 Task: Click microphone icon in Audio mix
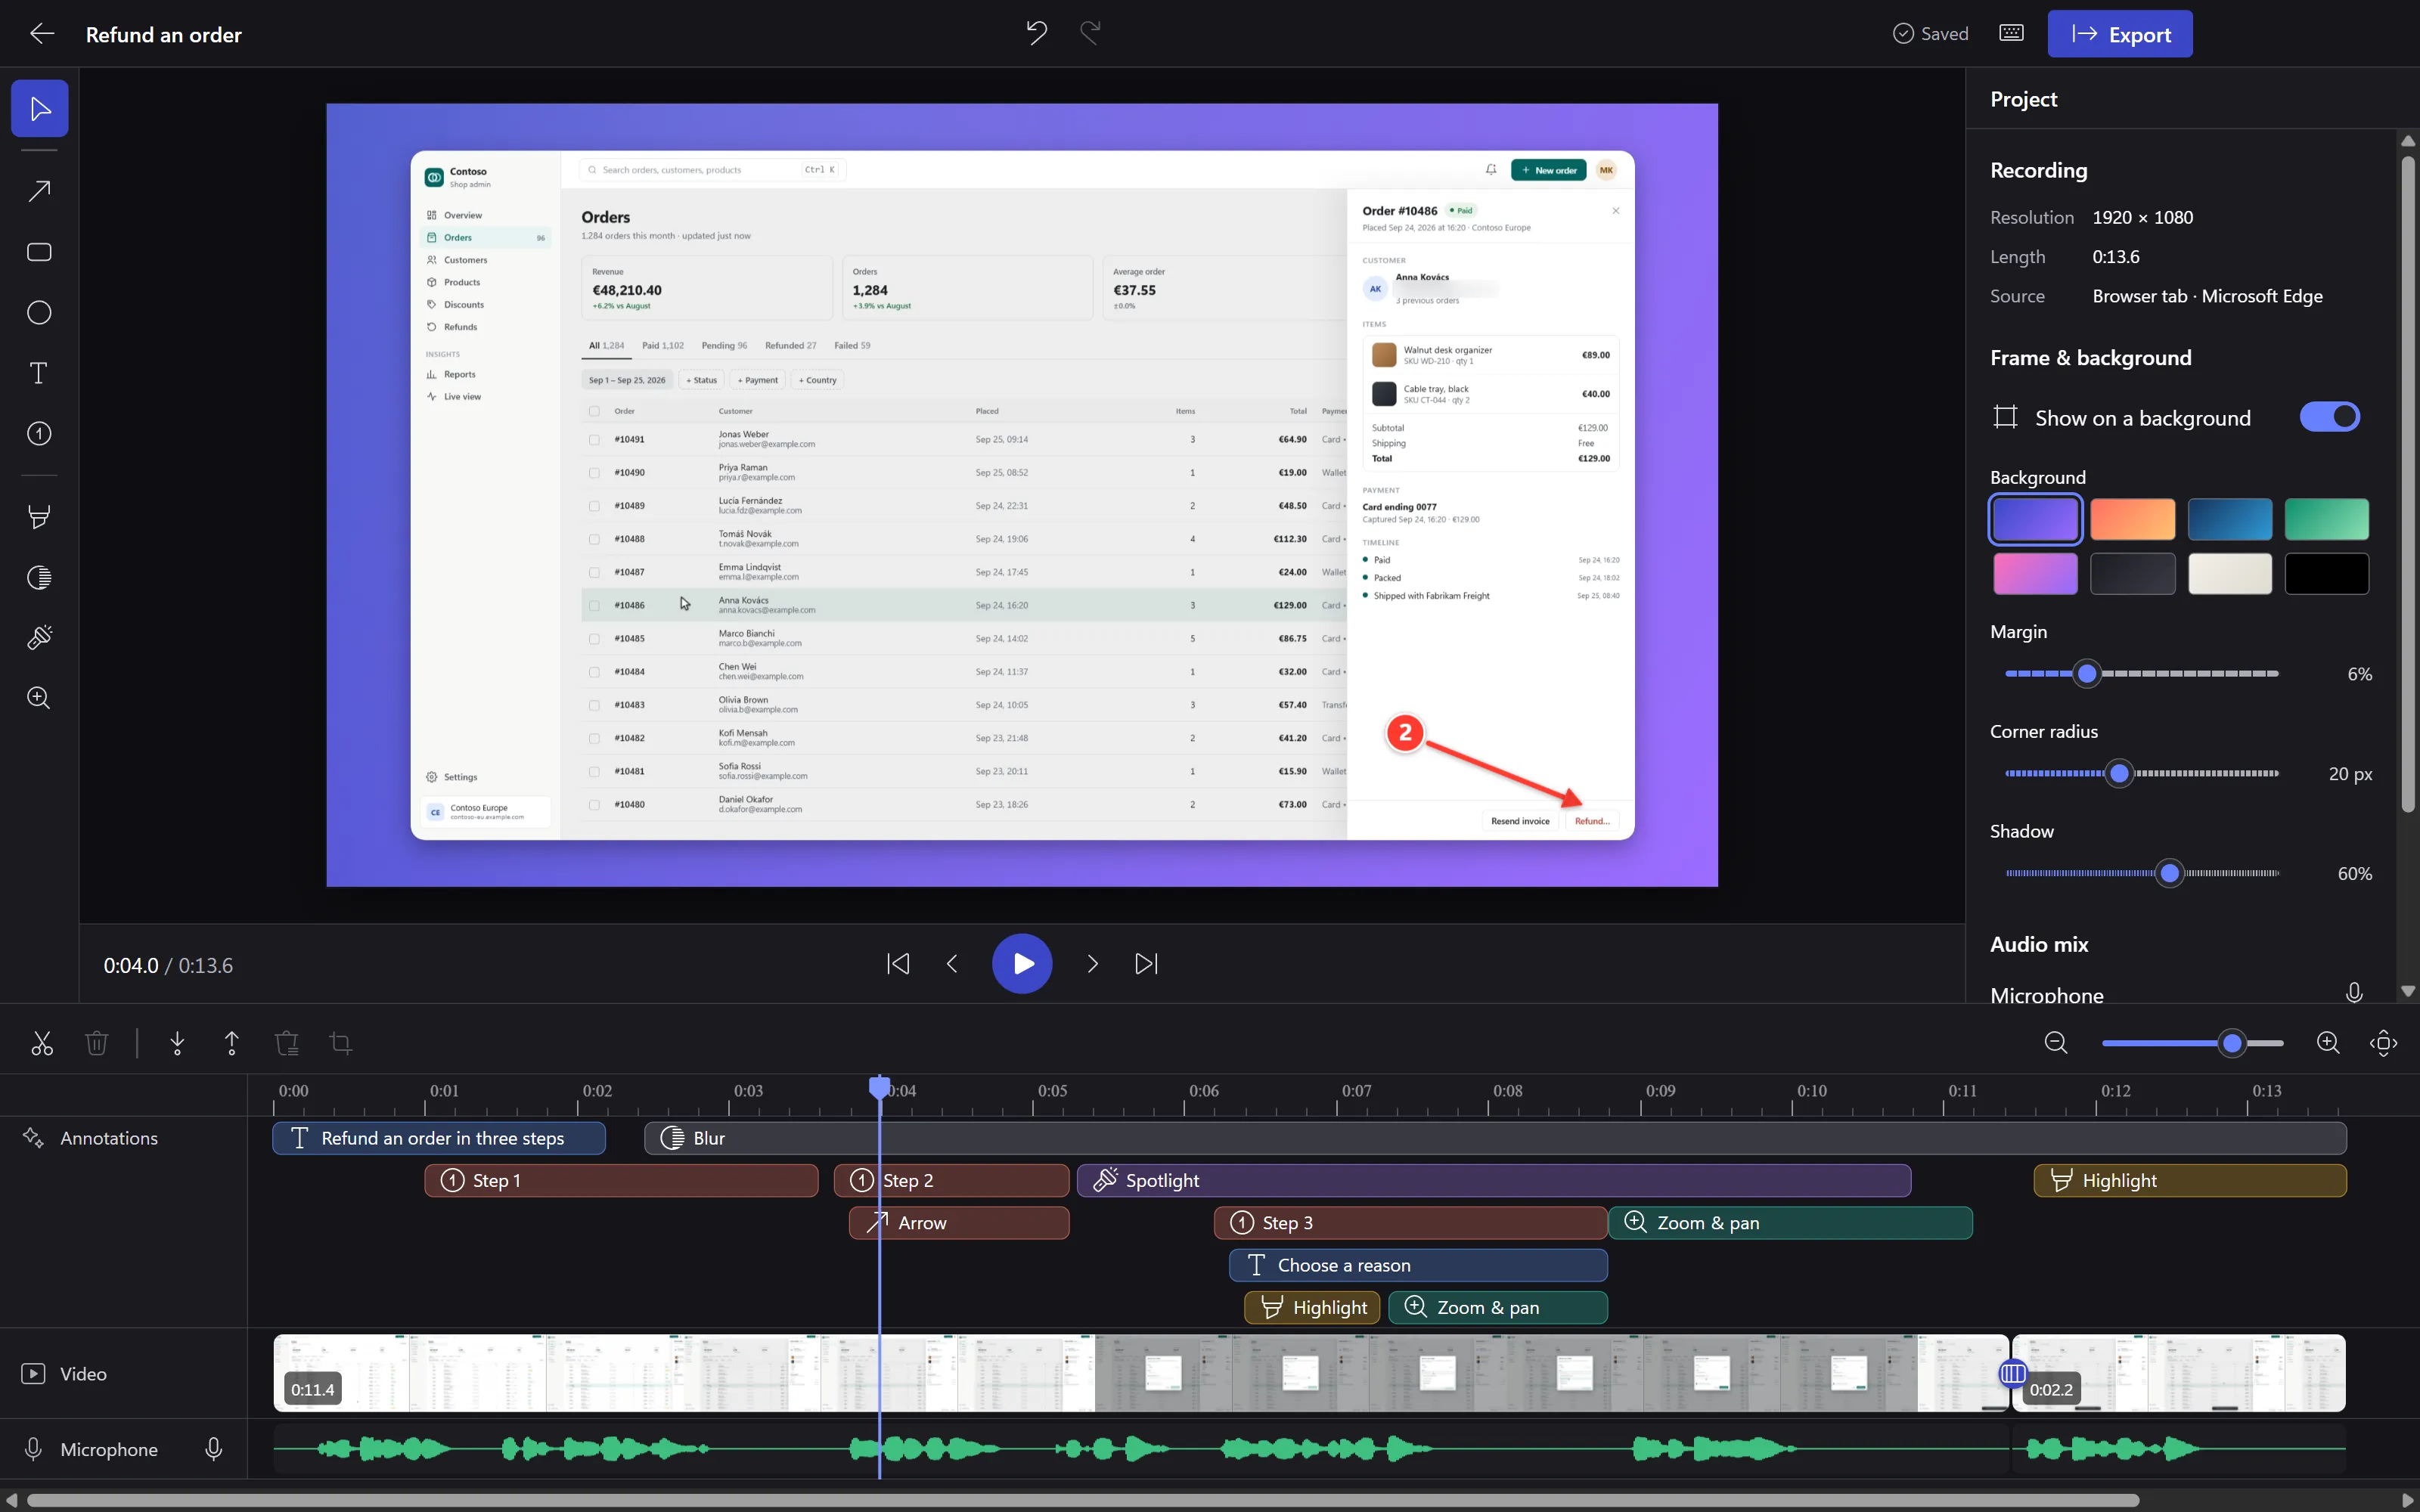[x=2354, y=992]
